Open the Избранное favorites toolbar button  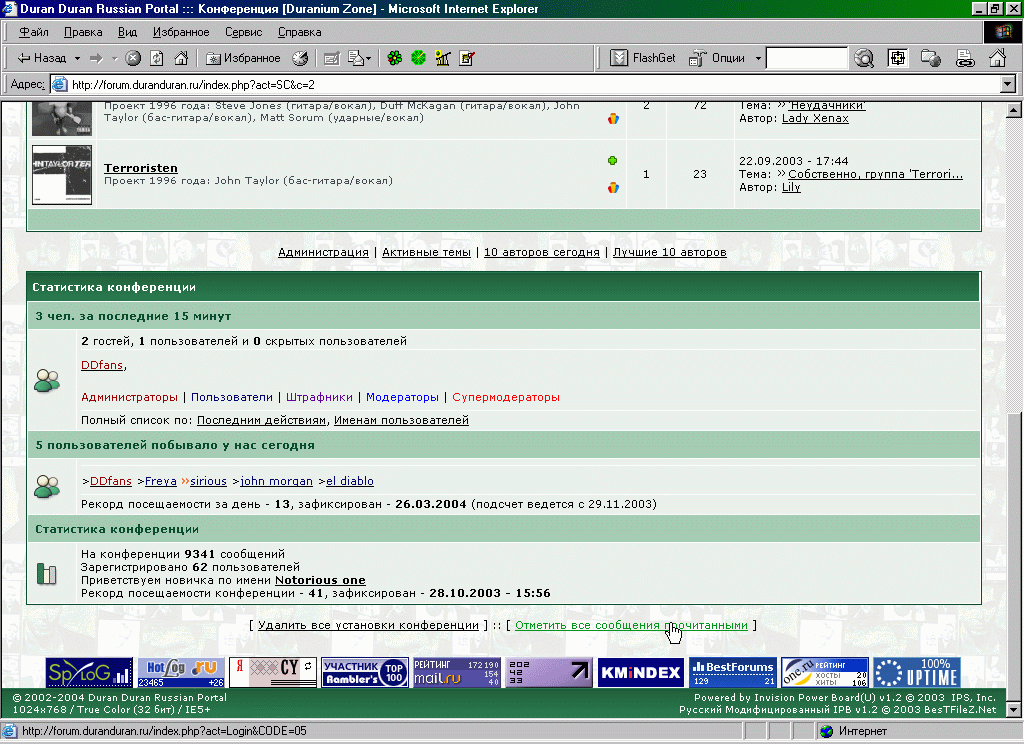(243, 58)
